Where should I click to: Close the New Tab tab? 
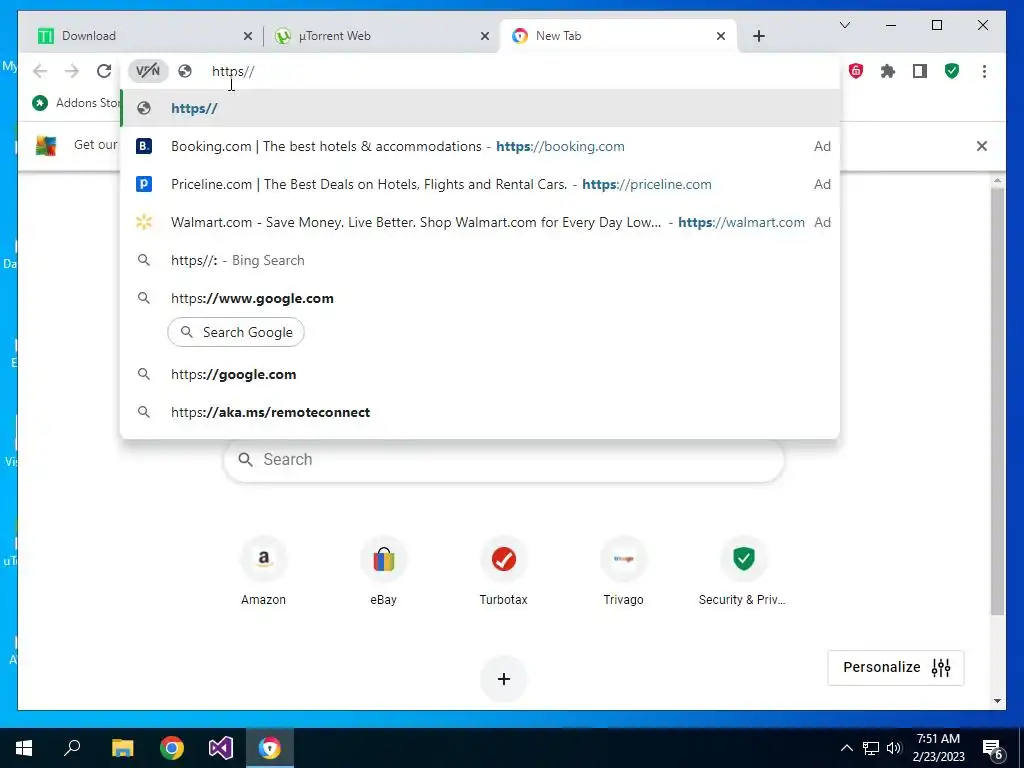point(720,37)
